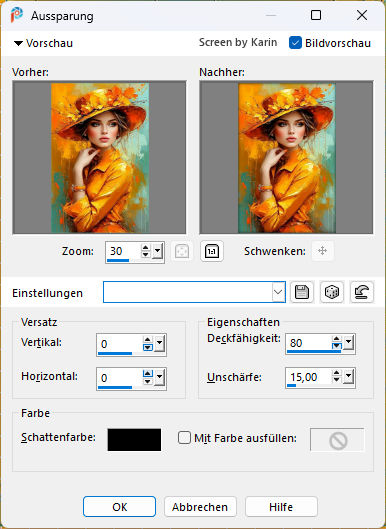
Task: Reset settings to default with arrow icon
Action: 362,292
